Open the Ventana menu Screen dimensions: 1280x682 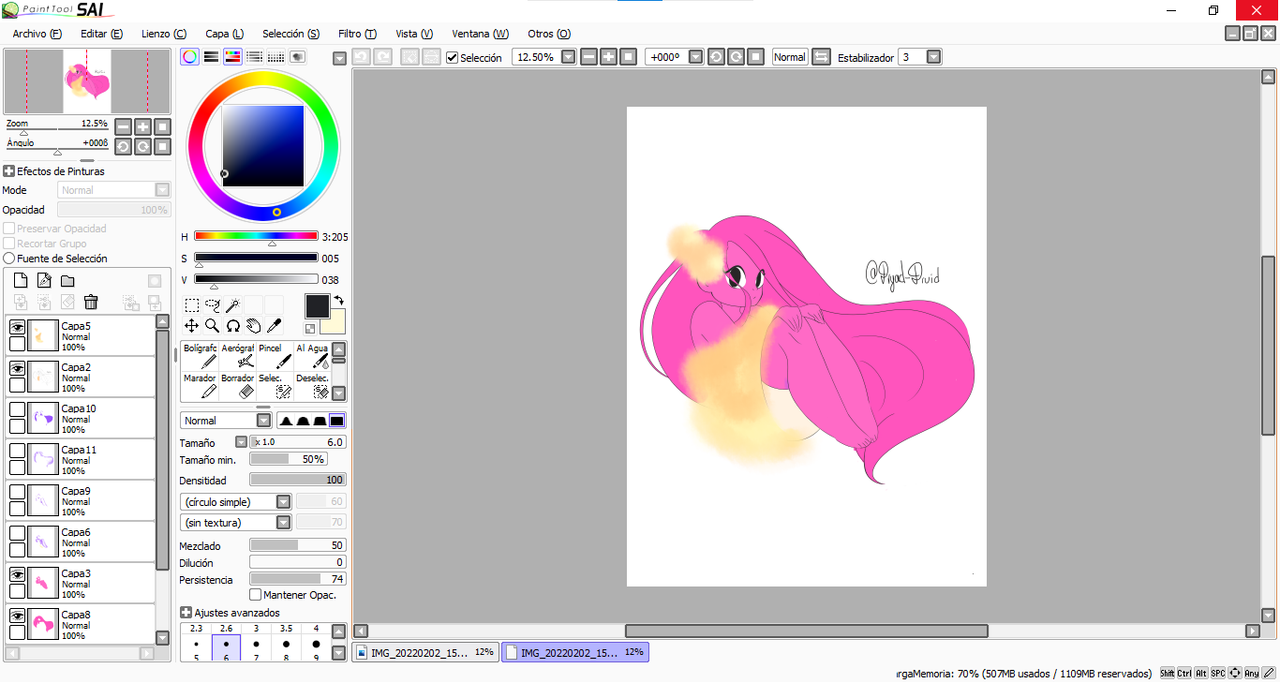click(480, 34)
